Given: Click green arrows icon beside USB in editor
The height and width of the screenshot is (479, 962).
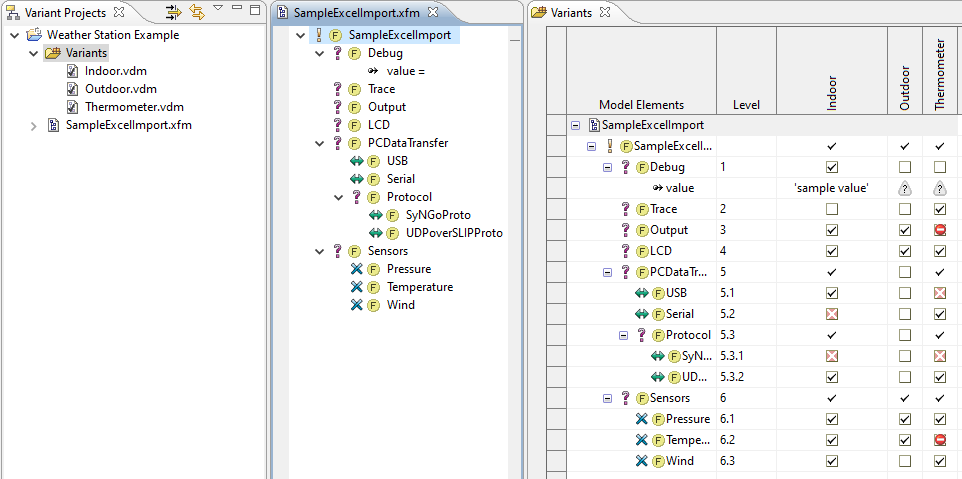Looking at the screenshot, I should coord(357,161).
